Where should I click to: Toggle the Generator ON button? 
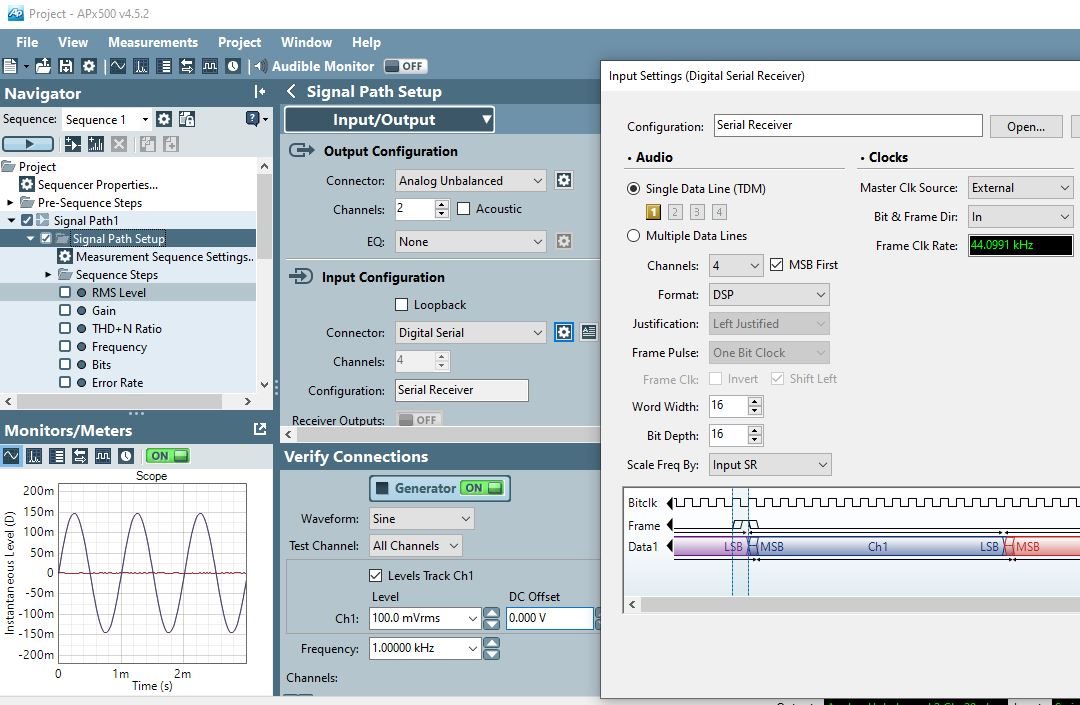439,488
